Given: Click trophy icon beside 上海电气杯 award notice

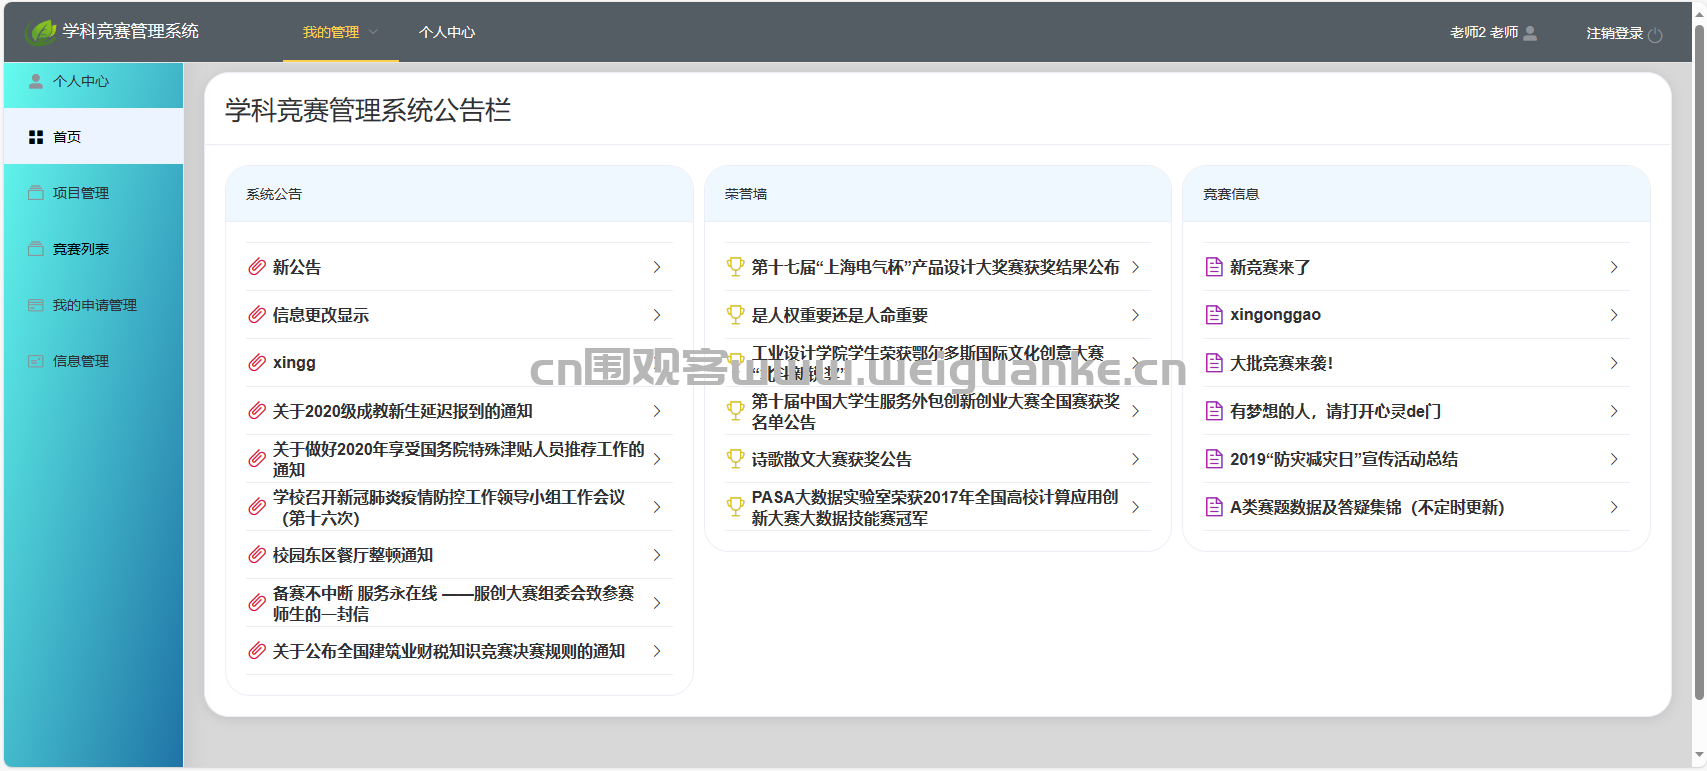Looking at the screenshot, I should pos(735,267).
